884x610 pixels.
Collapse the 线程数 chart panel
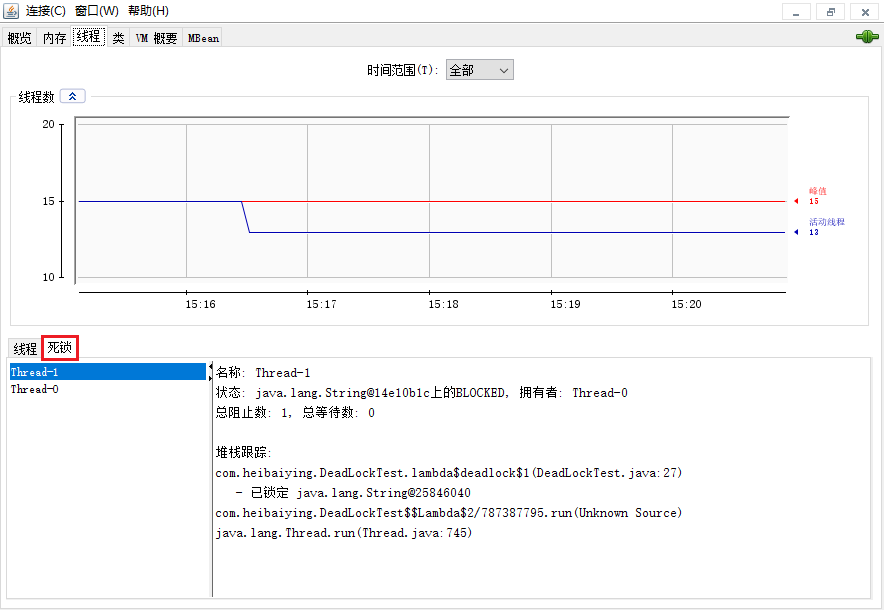tap(73, 97)
